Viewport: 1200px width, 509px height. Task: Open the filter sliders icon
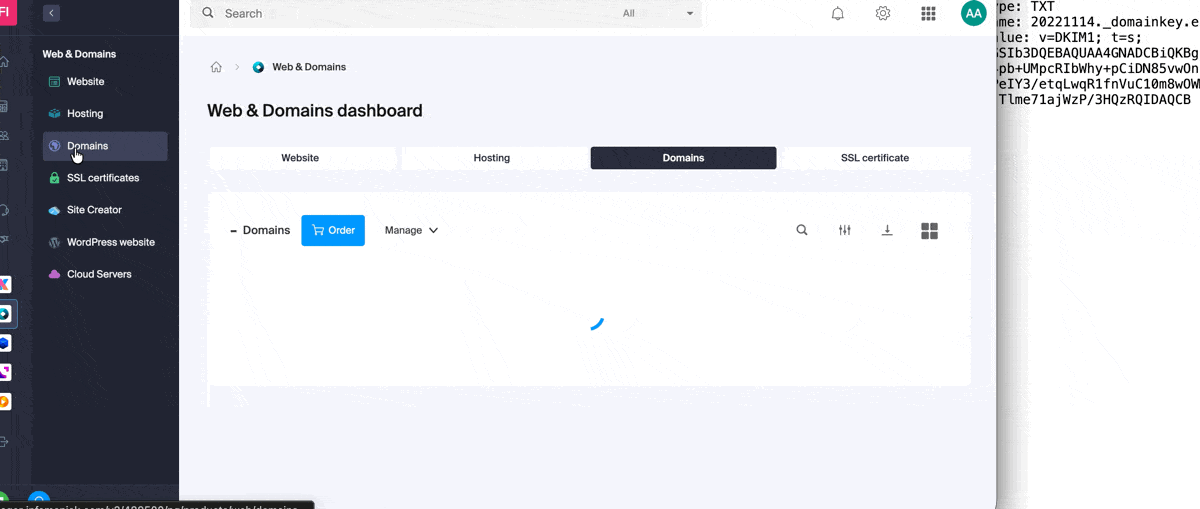coord(845,230)
